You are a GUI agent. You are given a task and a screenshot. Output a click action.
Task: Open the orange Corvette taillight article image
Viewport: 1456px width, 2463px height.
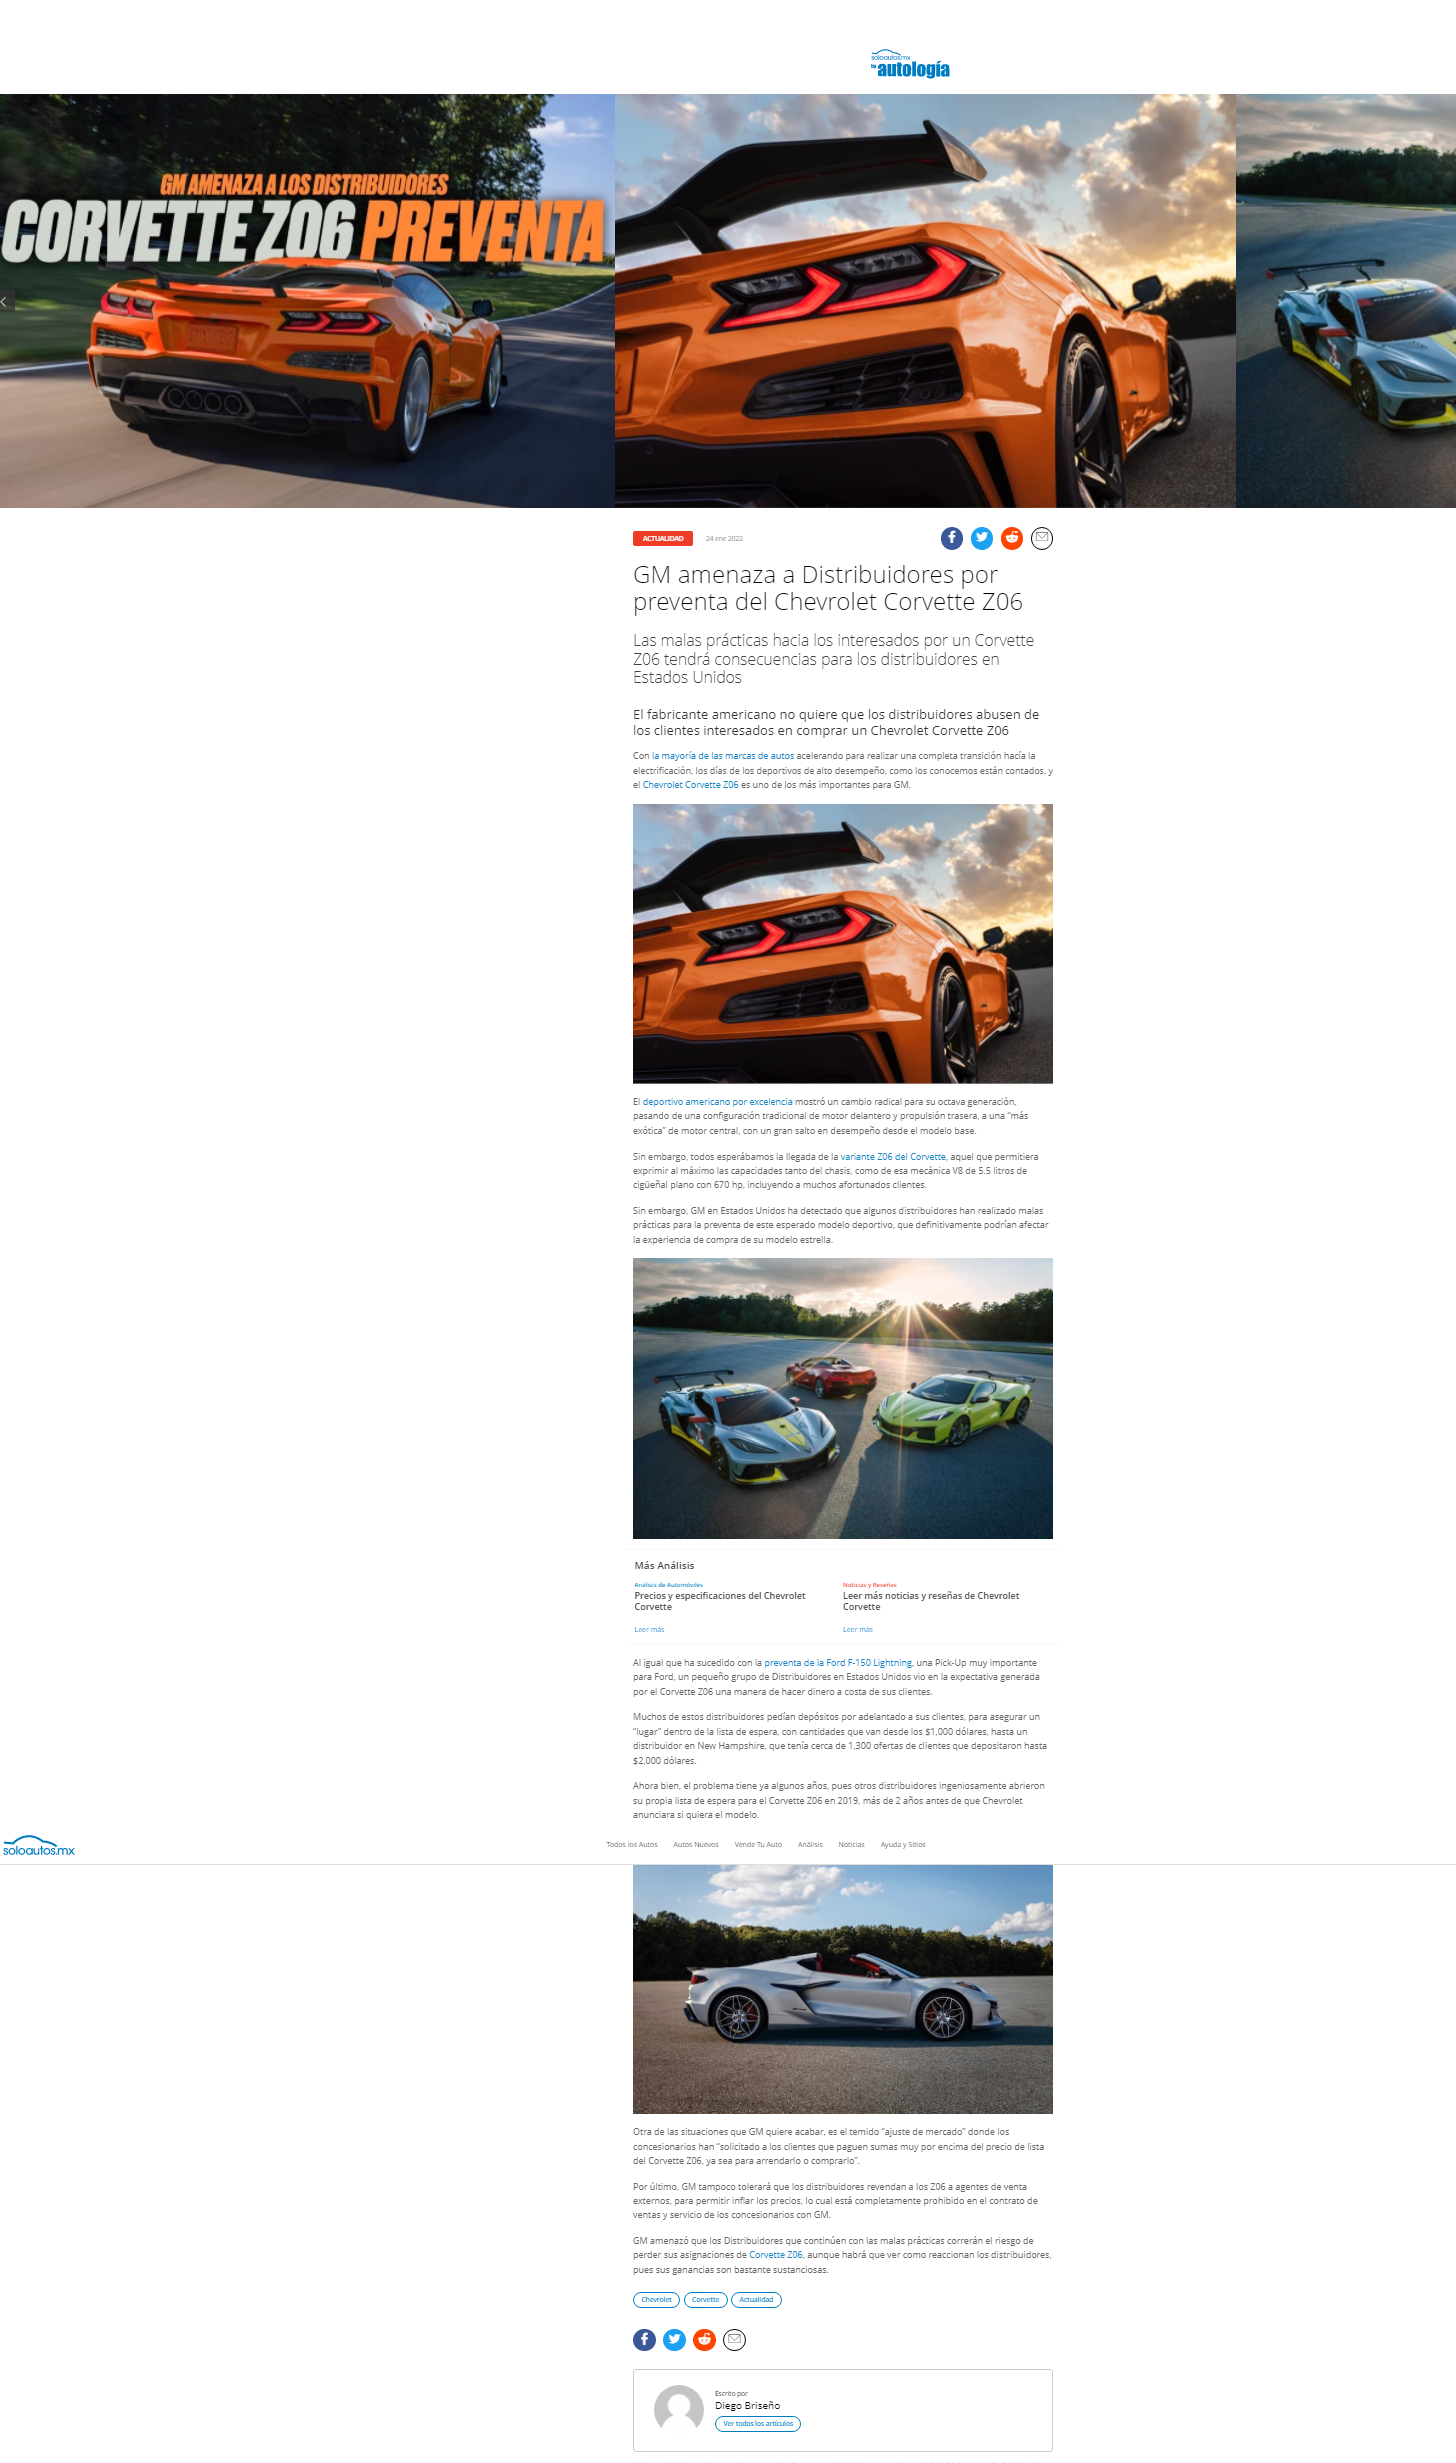[843, 943]
